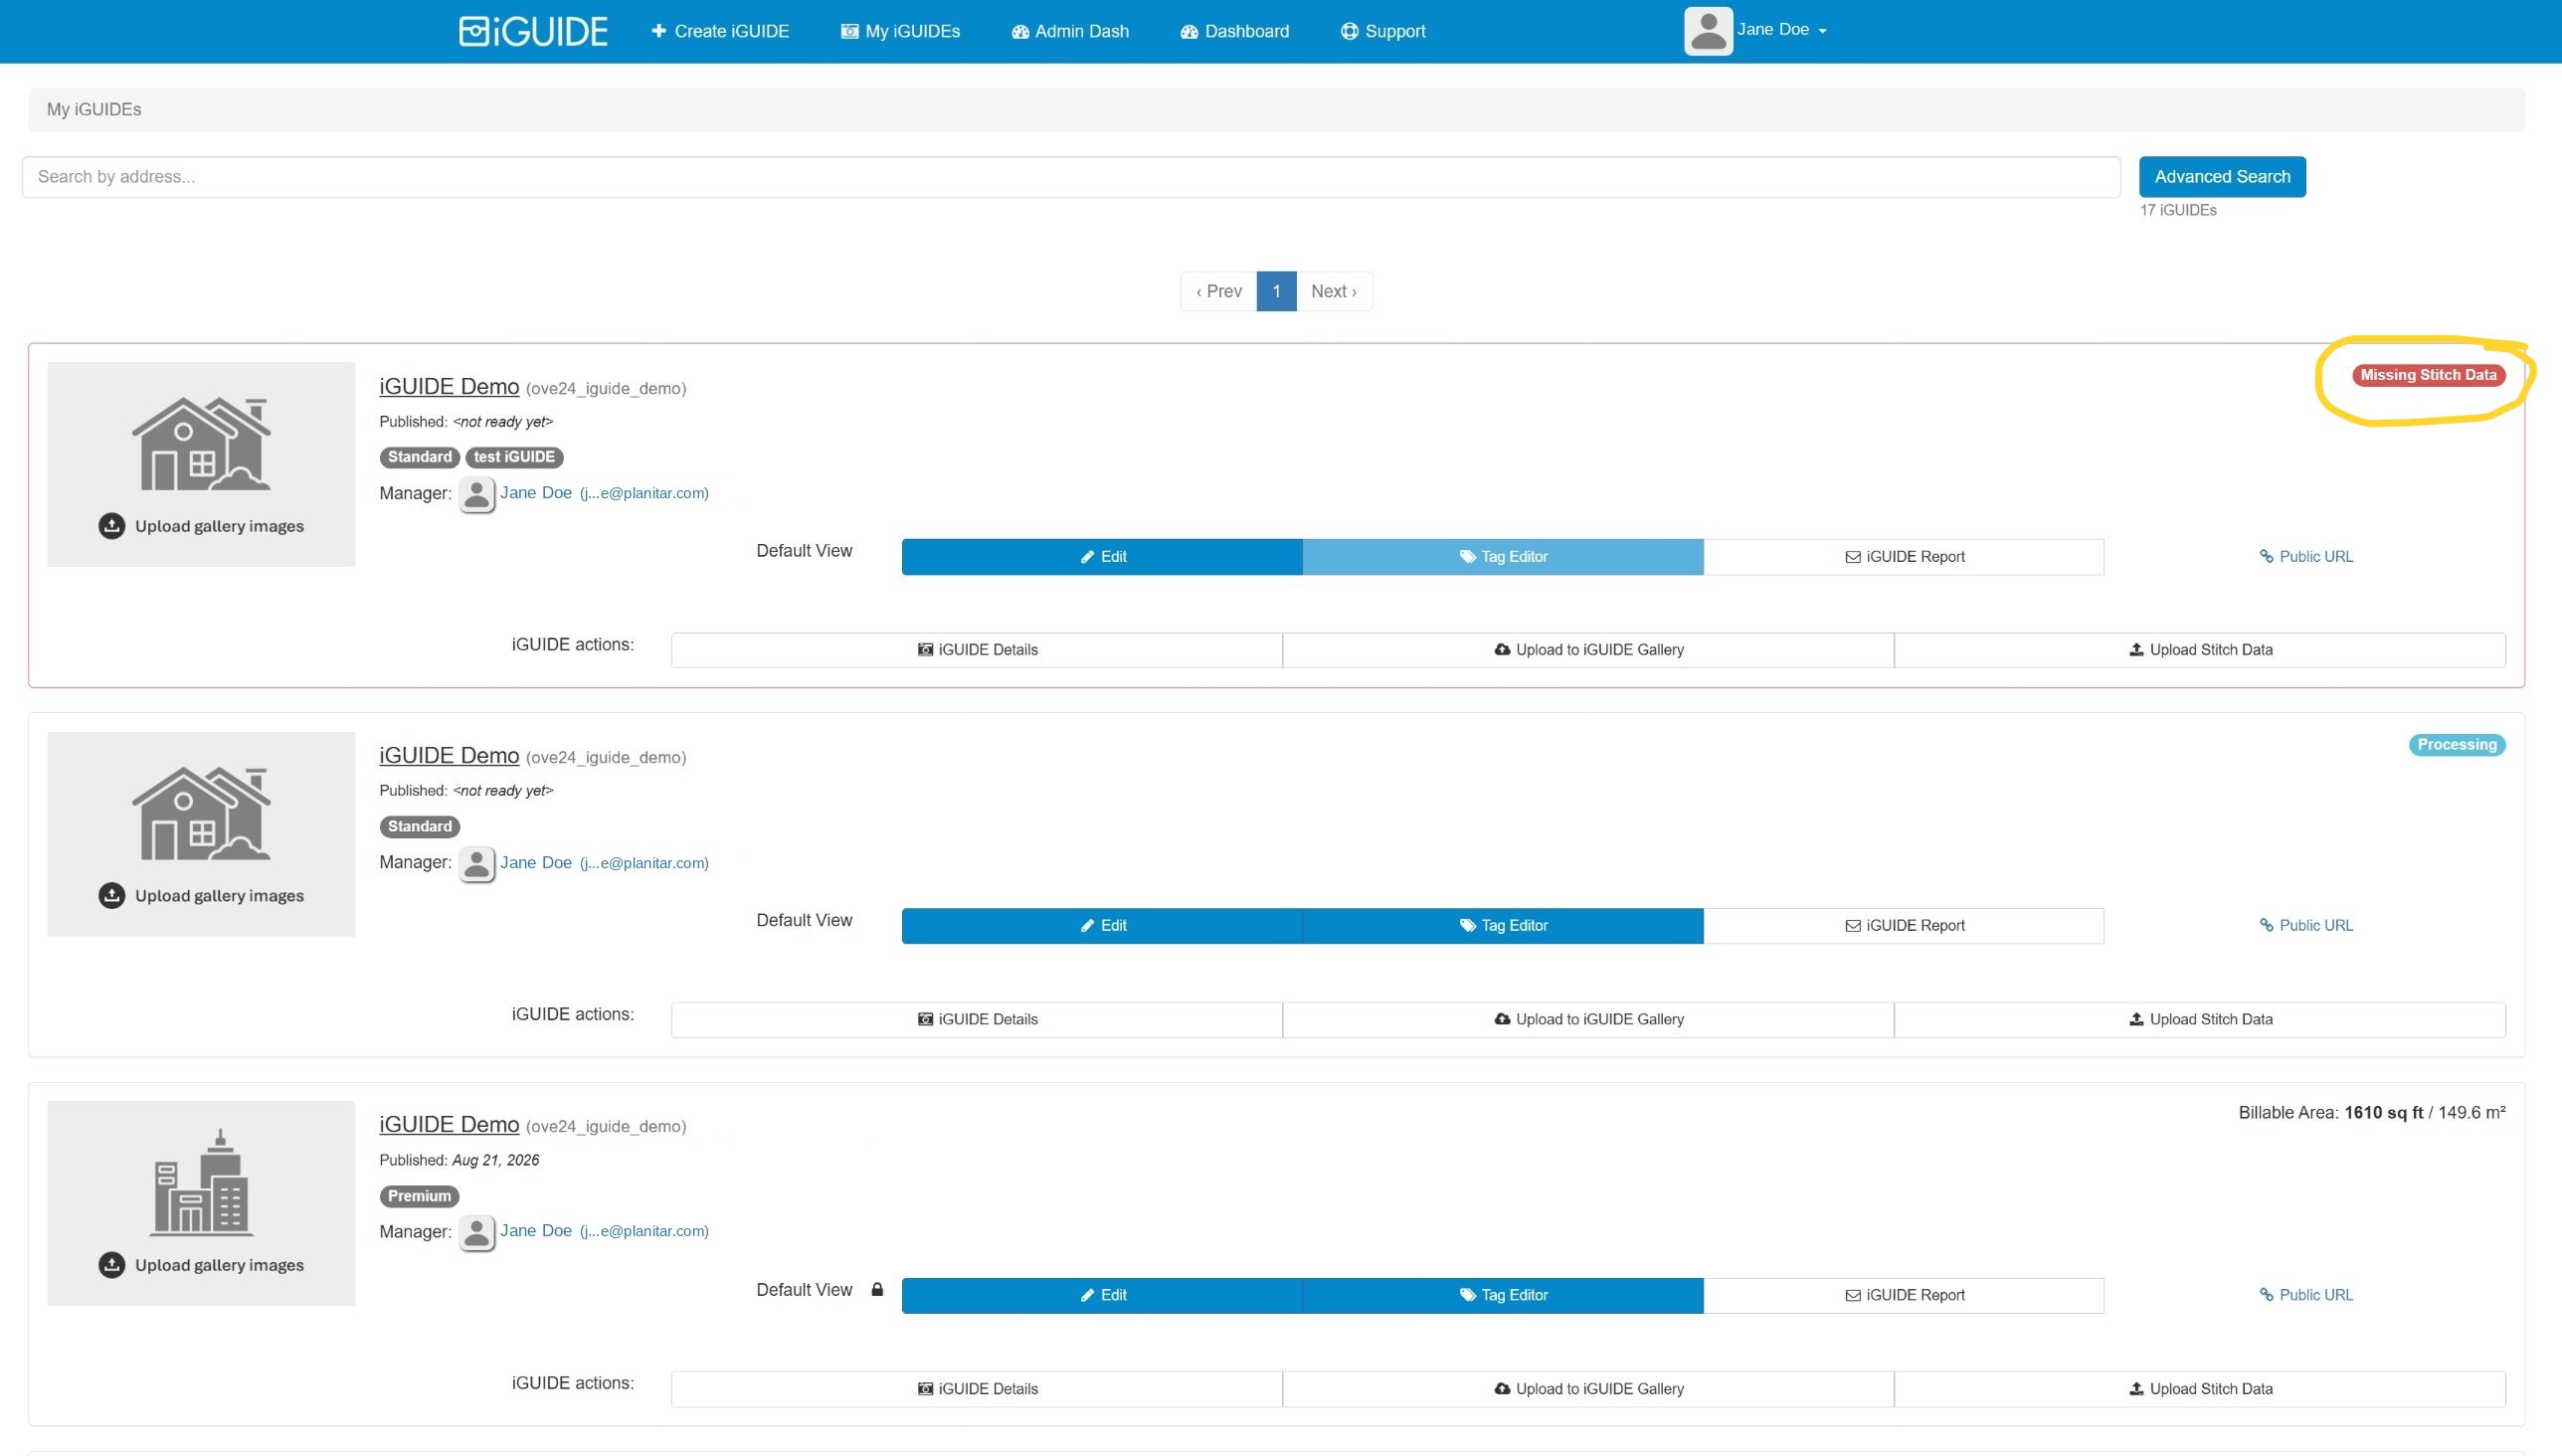This screenshot has width=2562, height=1456.
Task: Click manager avatar in Premium card
Action: (477, 1233)
